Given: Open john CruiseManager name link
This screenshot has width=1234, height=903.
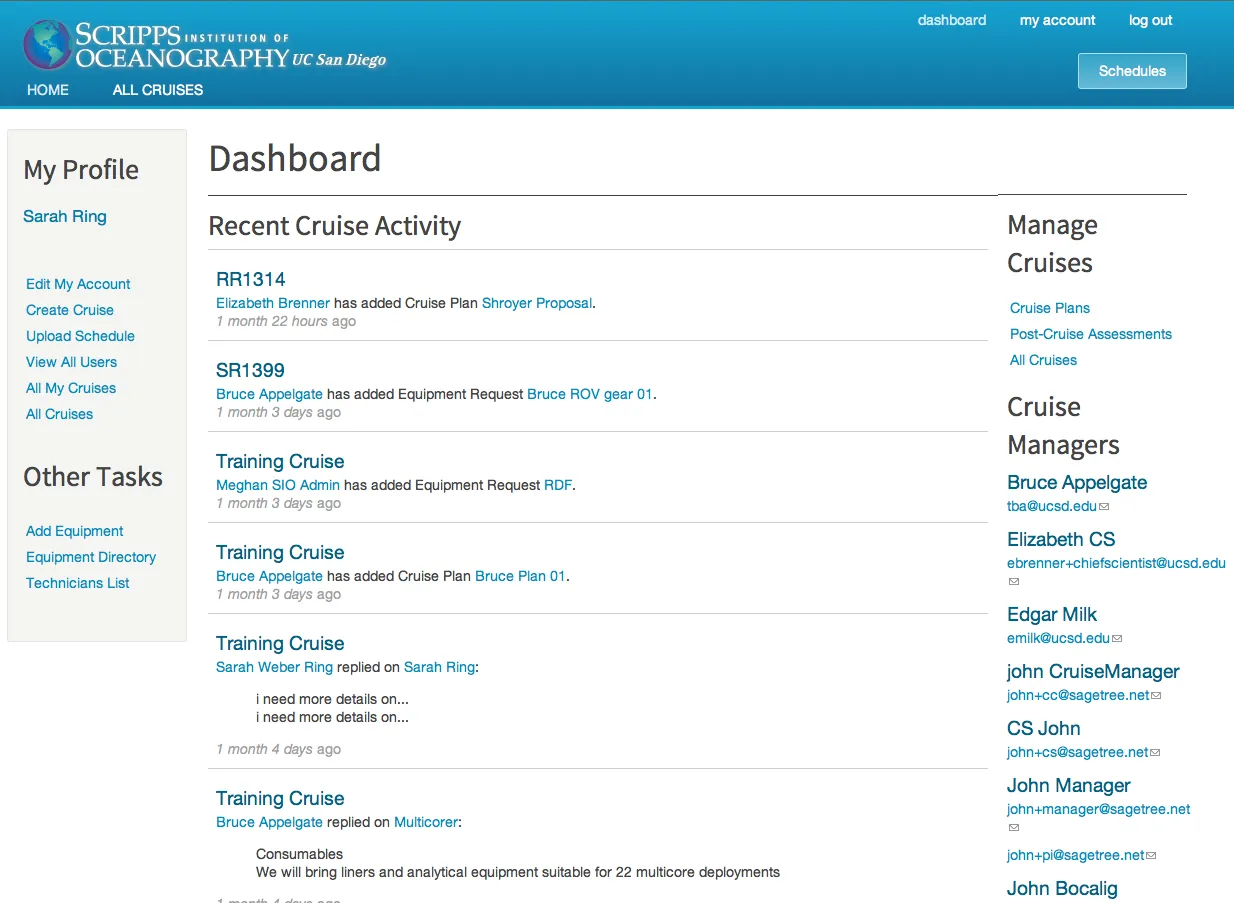Looking at the screenshot, I should tap(1093, 672).
